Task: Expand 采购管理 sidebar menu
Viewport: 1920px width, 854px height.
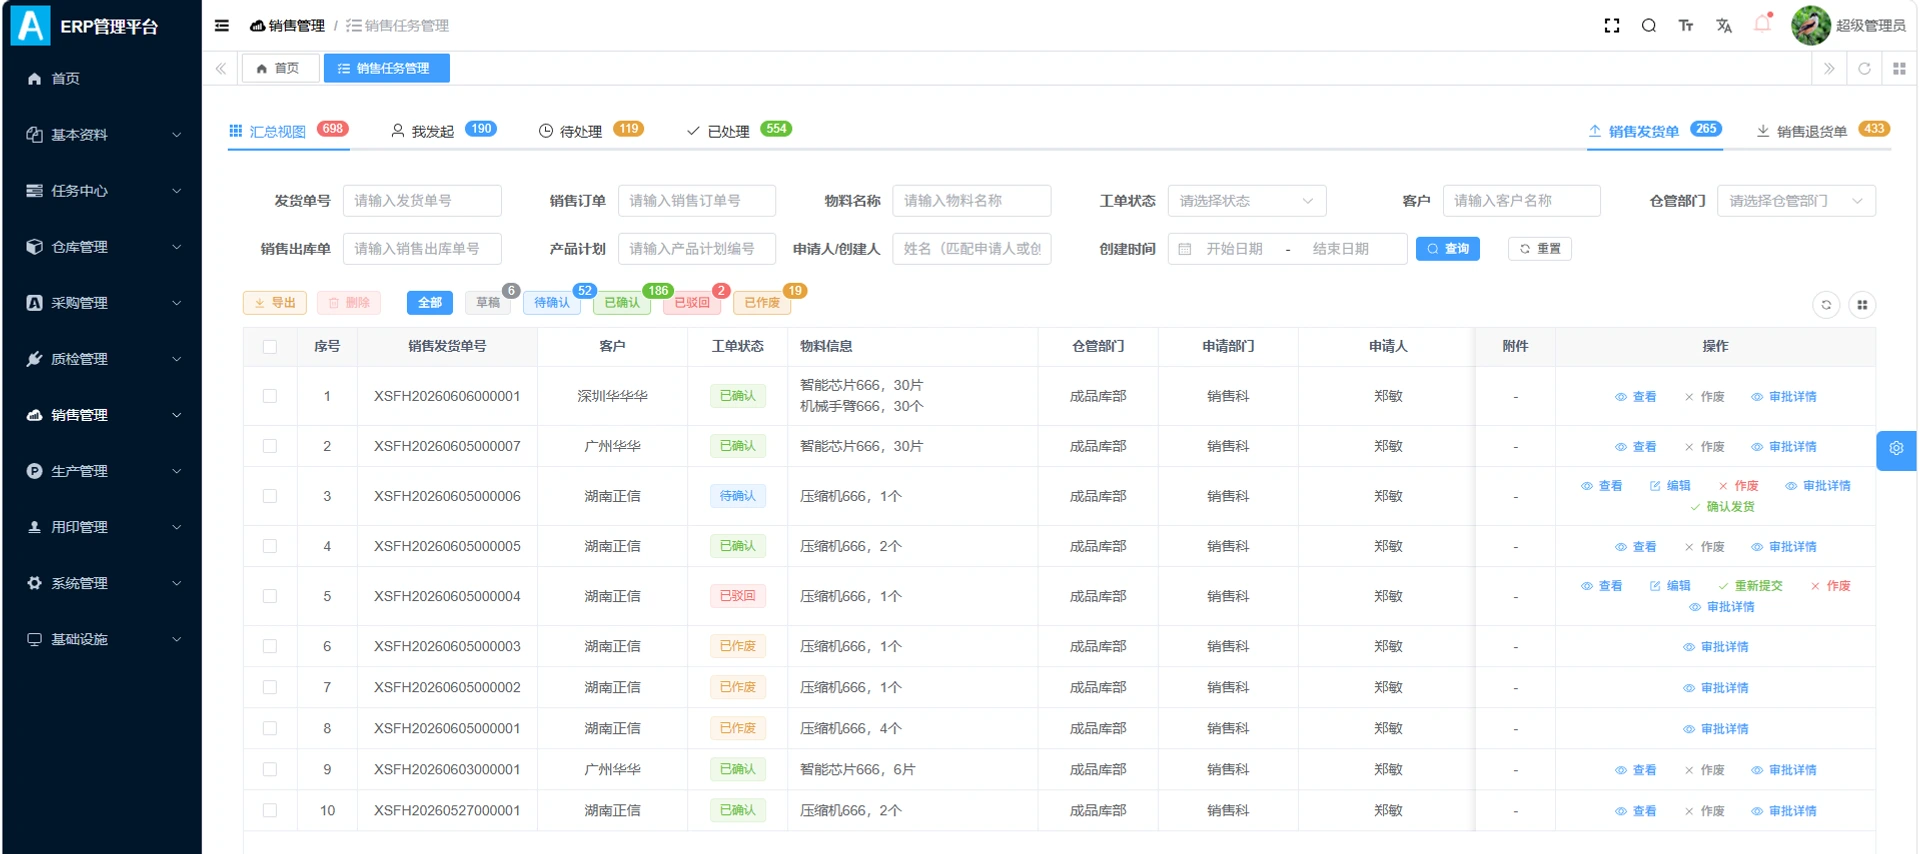Action: point(100,303)
